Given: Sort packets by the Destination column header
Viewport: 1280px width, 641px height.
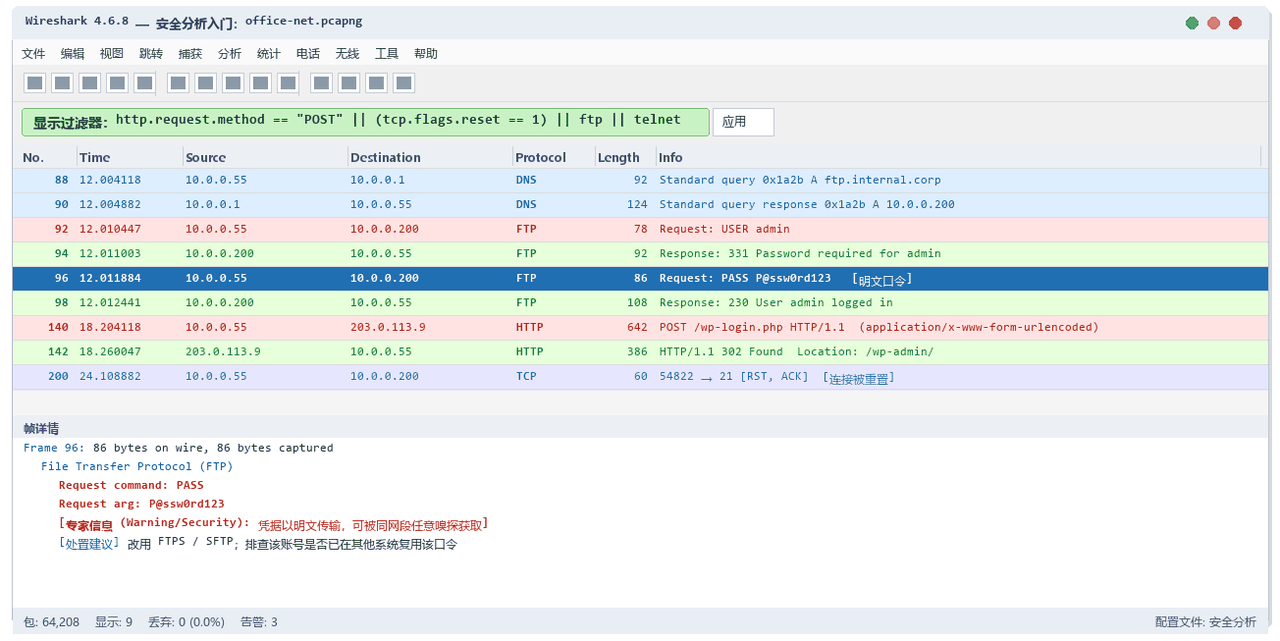Looking at the screenshot, I should (429, 157).
